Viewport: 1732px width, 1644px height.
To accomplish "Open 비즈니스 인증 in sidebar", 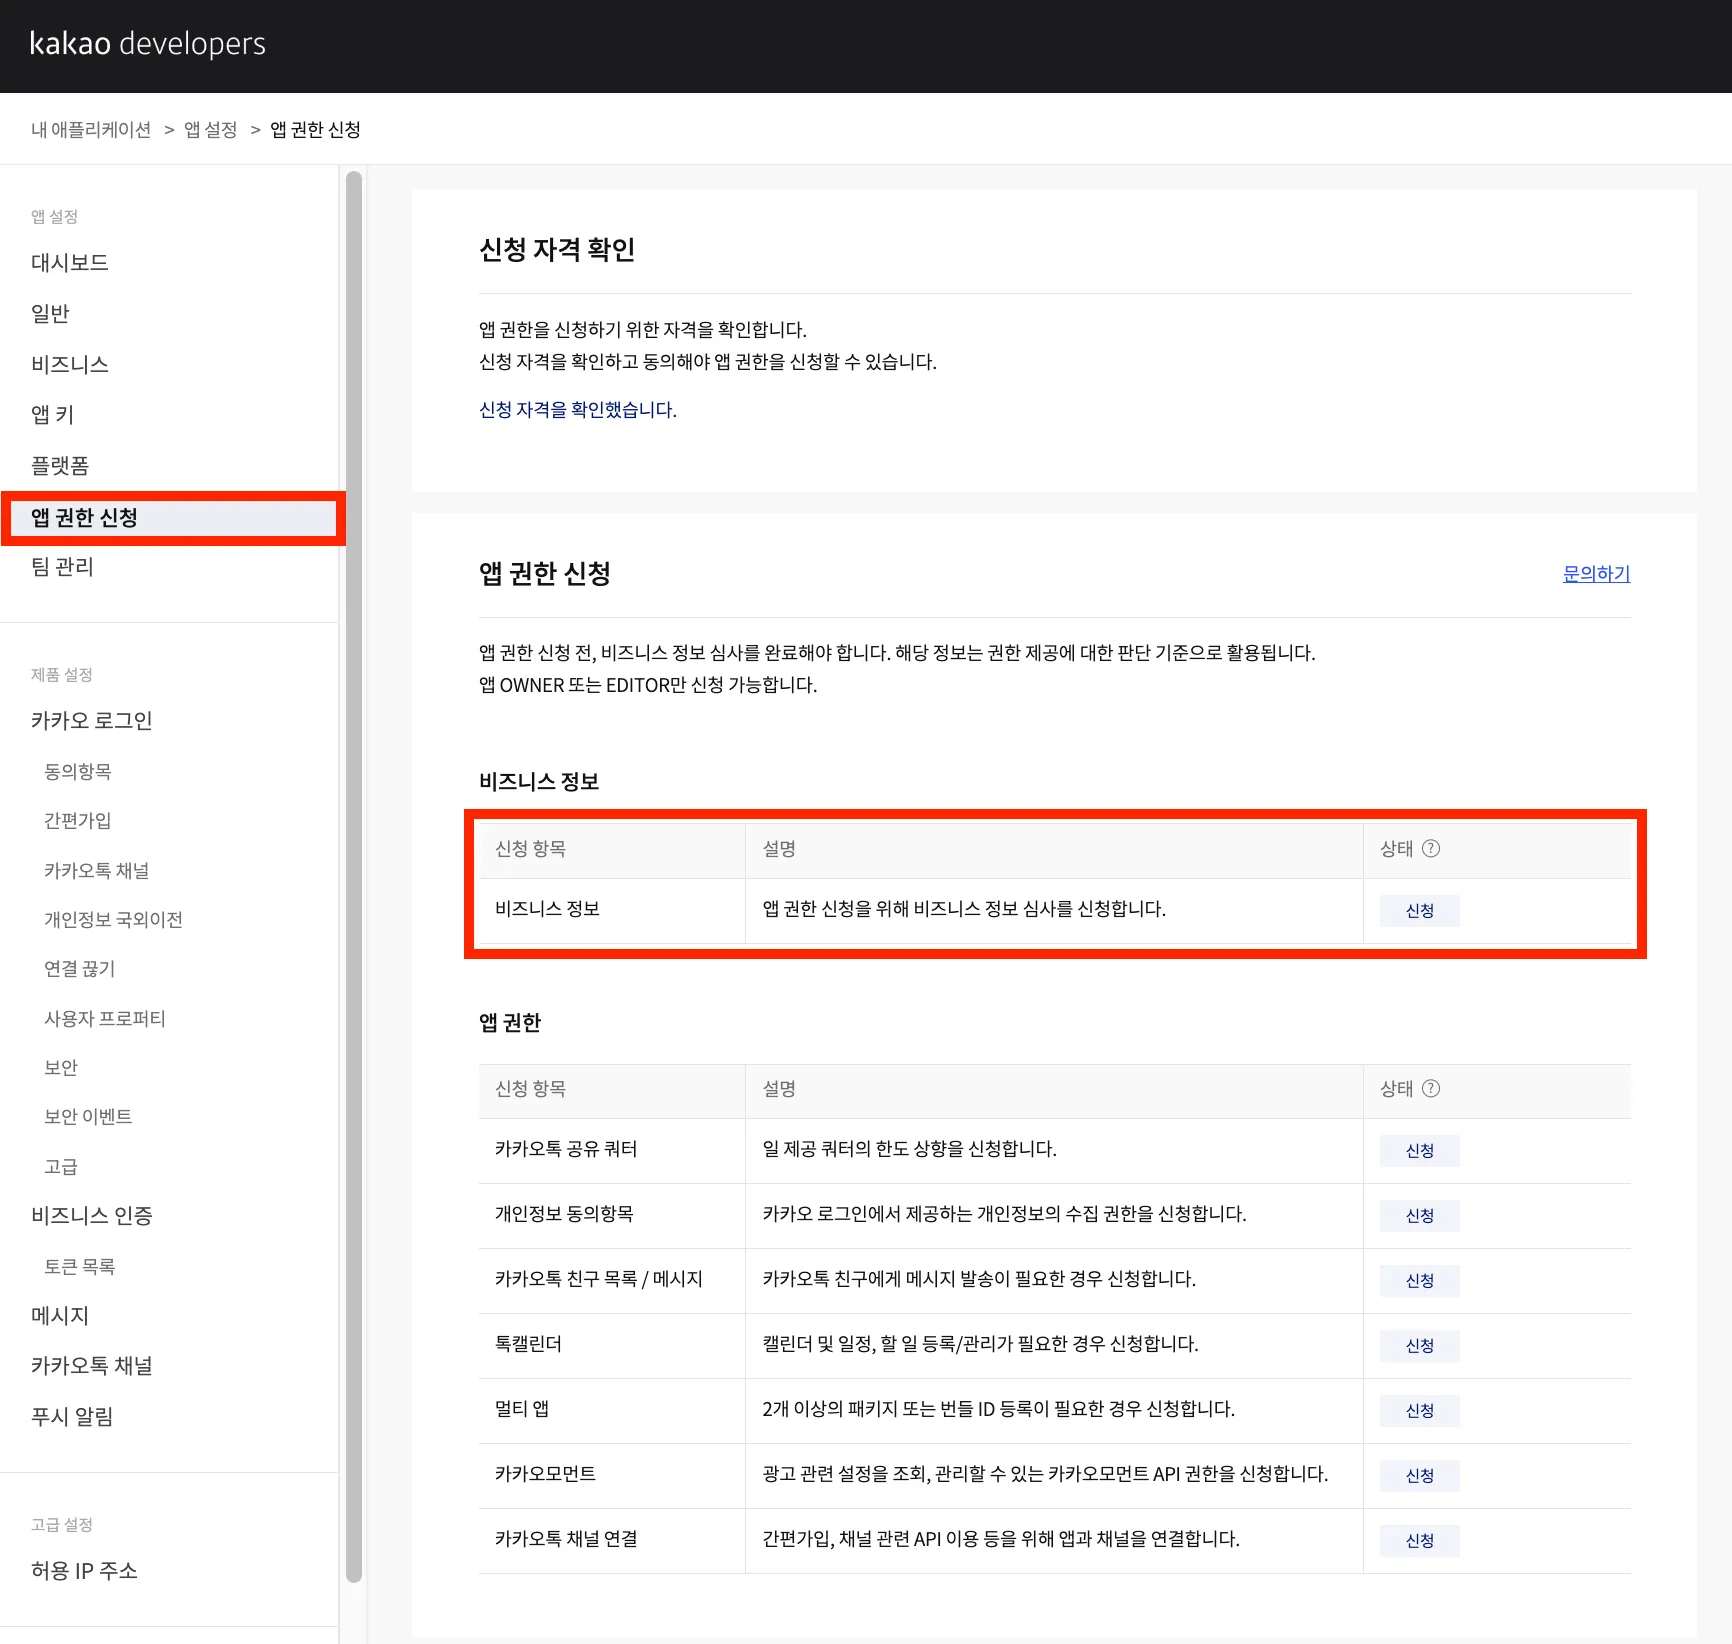I will pyautogui.click(x=92, y=1215).
